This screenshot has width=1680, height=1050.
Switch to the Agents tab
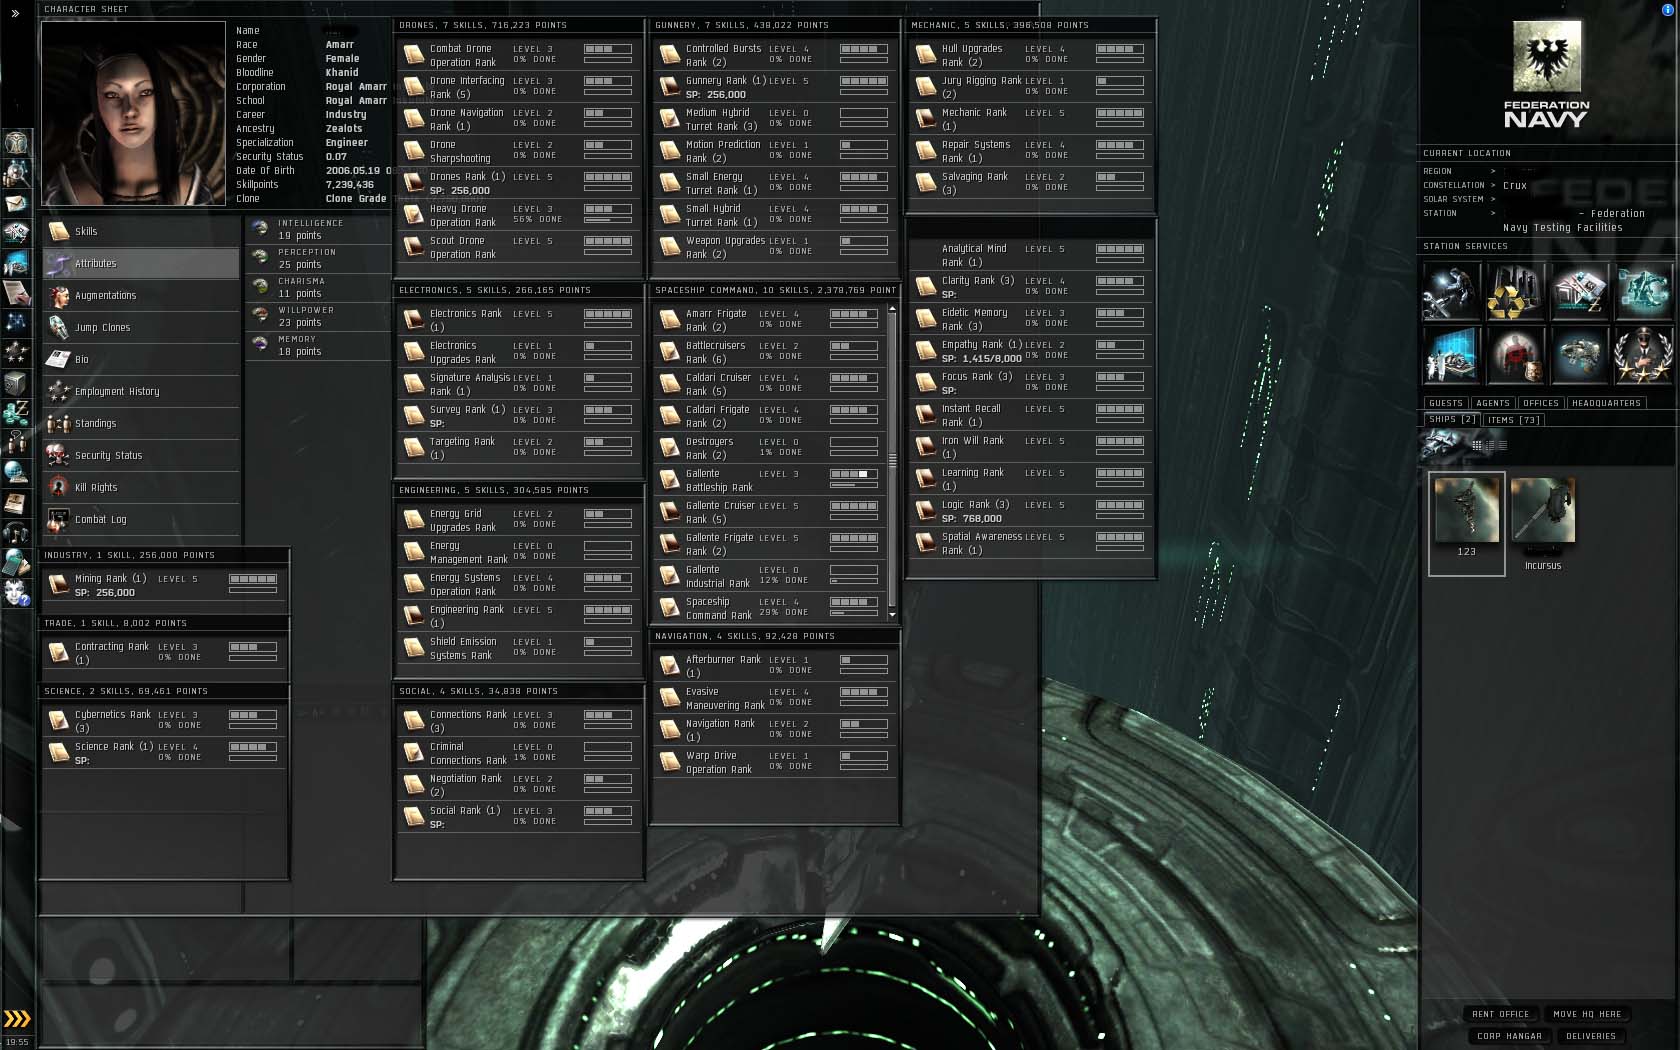pos(1493,403)
